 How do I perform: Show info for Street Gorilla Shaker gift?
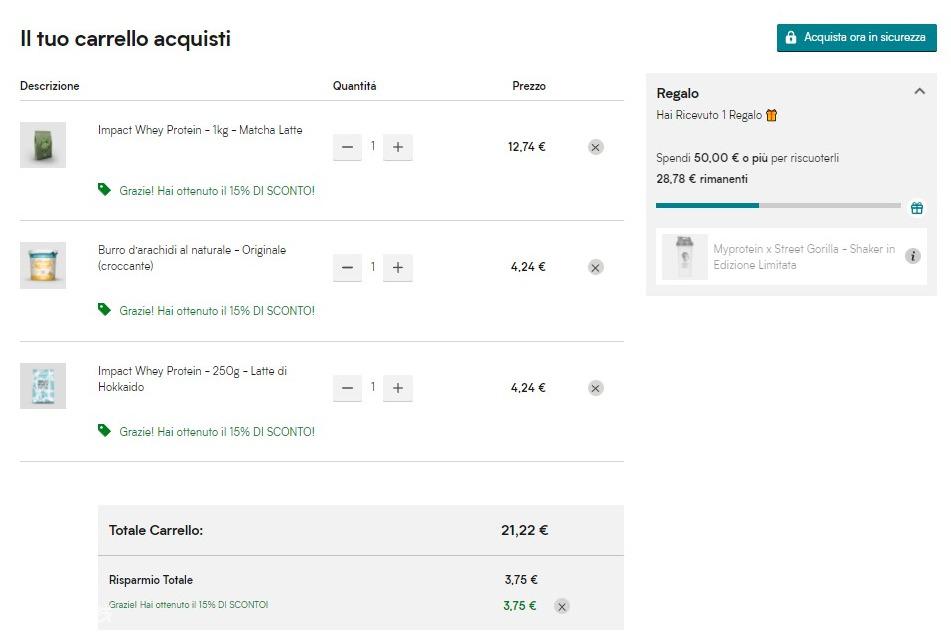coord(913,256)
